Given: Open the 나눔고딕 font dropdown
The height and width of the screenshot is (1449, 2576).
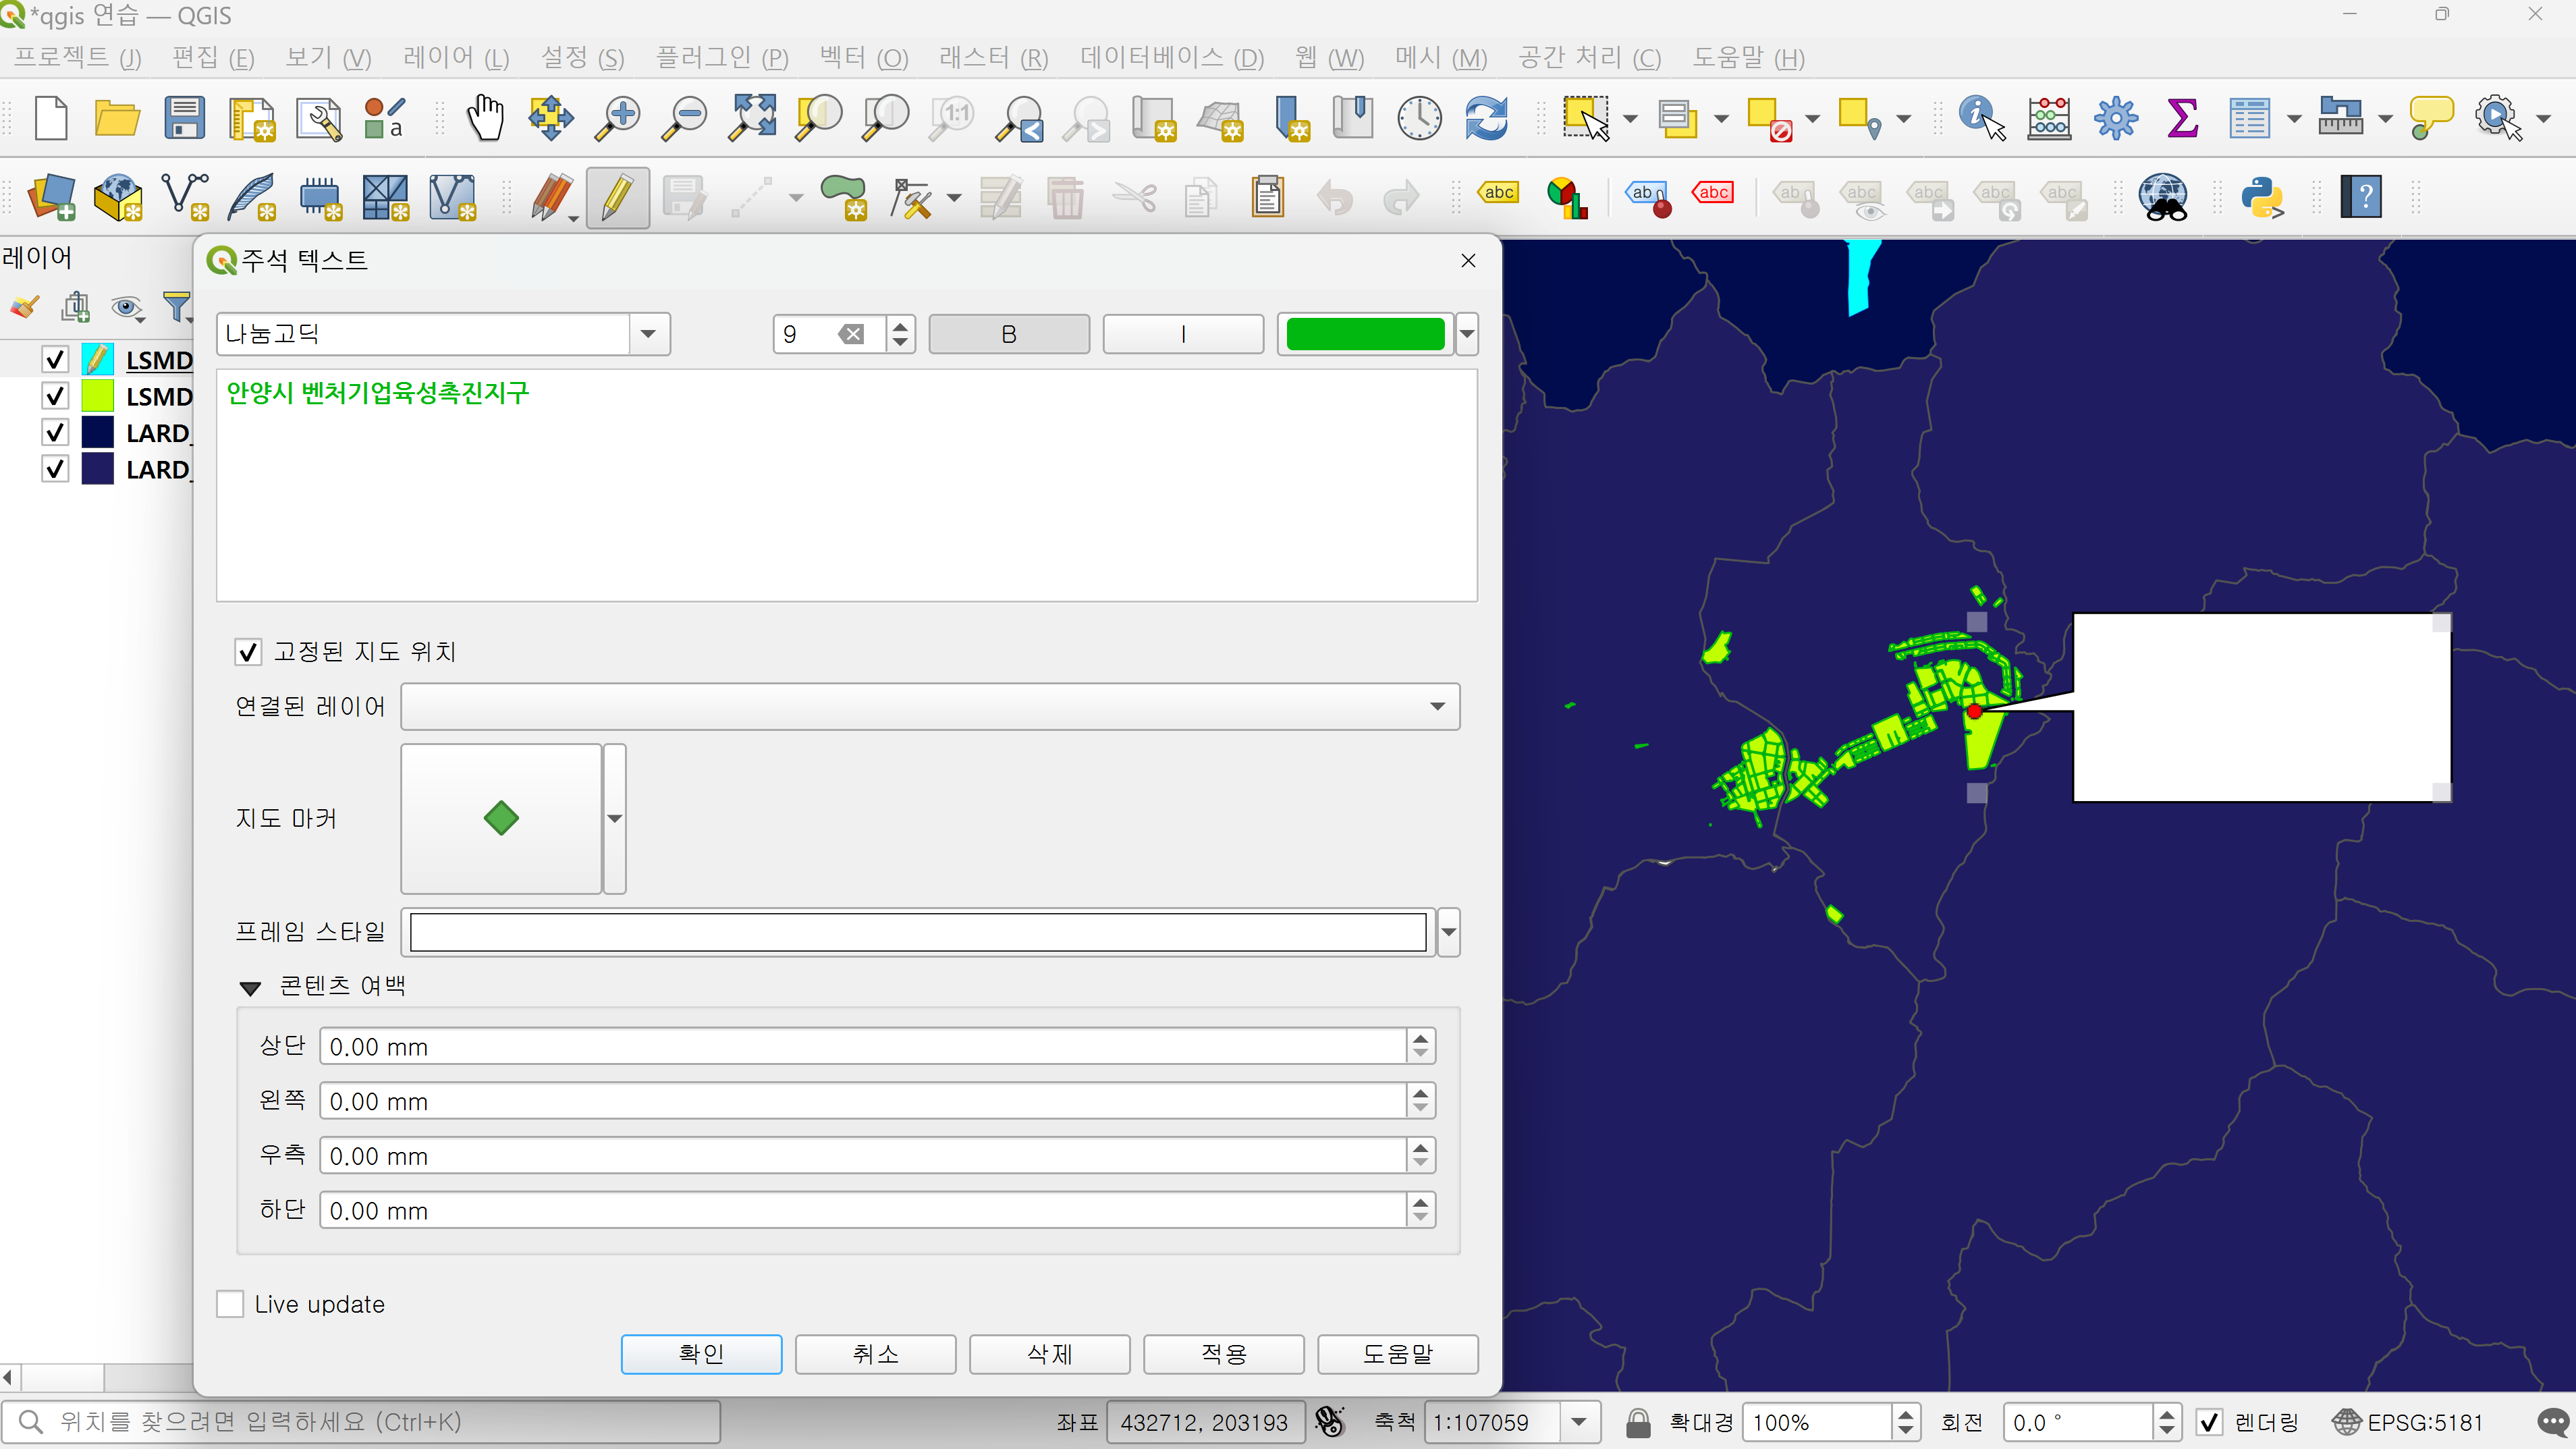Looking at the screenshot, I should (648, 334).
